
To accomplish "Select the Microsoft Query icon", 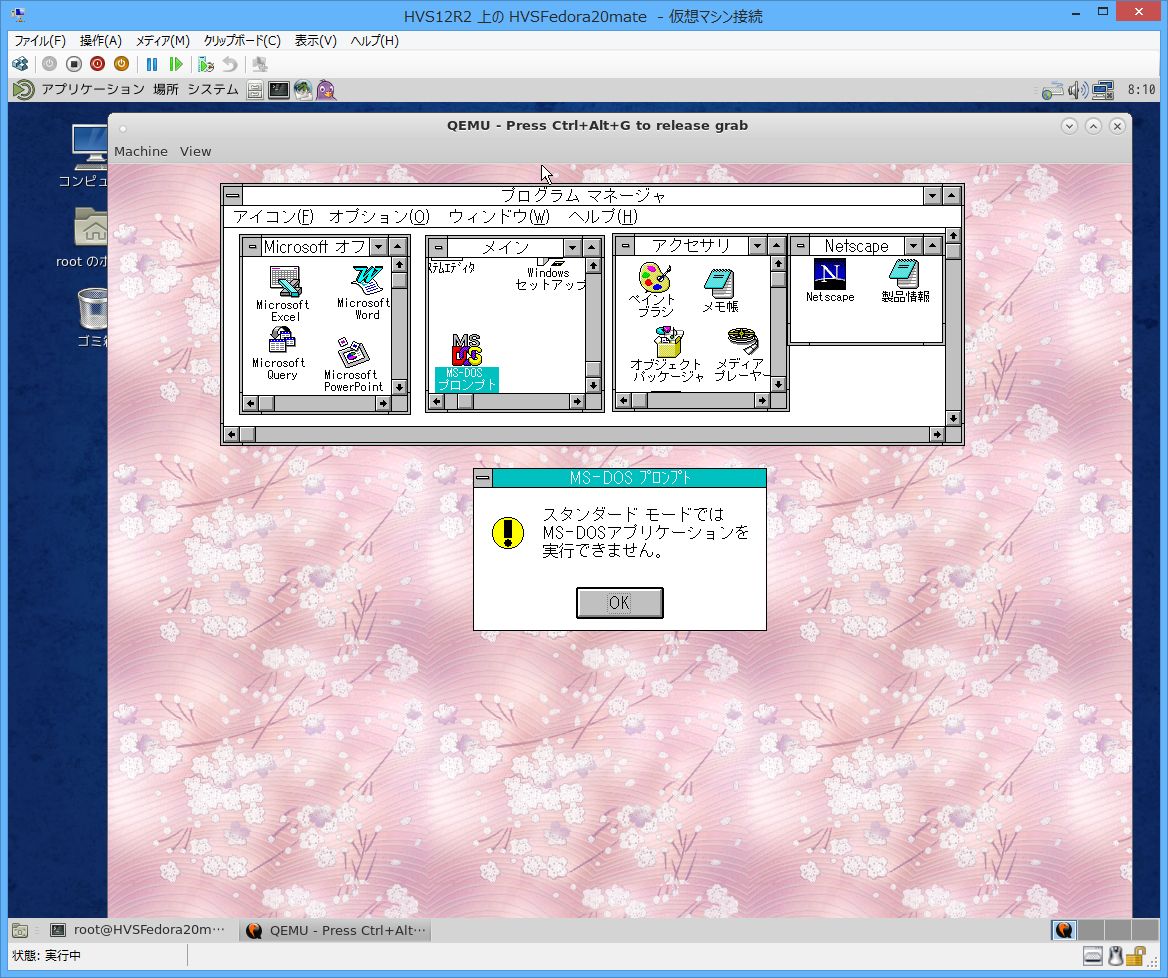I will (279, 354).
